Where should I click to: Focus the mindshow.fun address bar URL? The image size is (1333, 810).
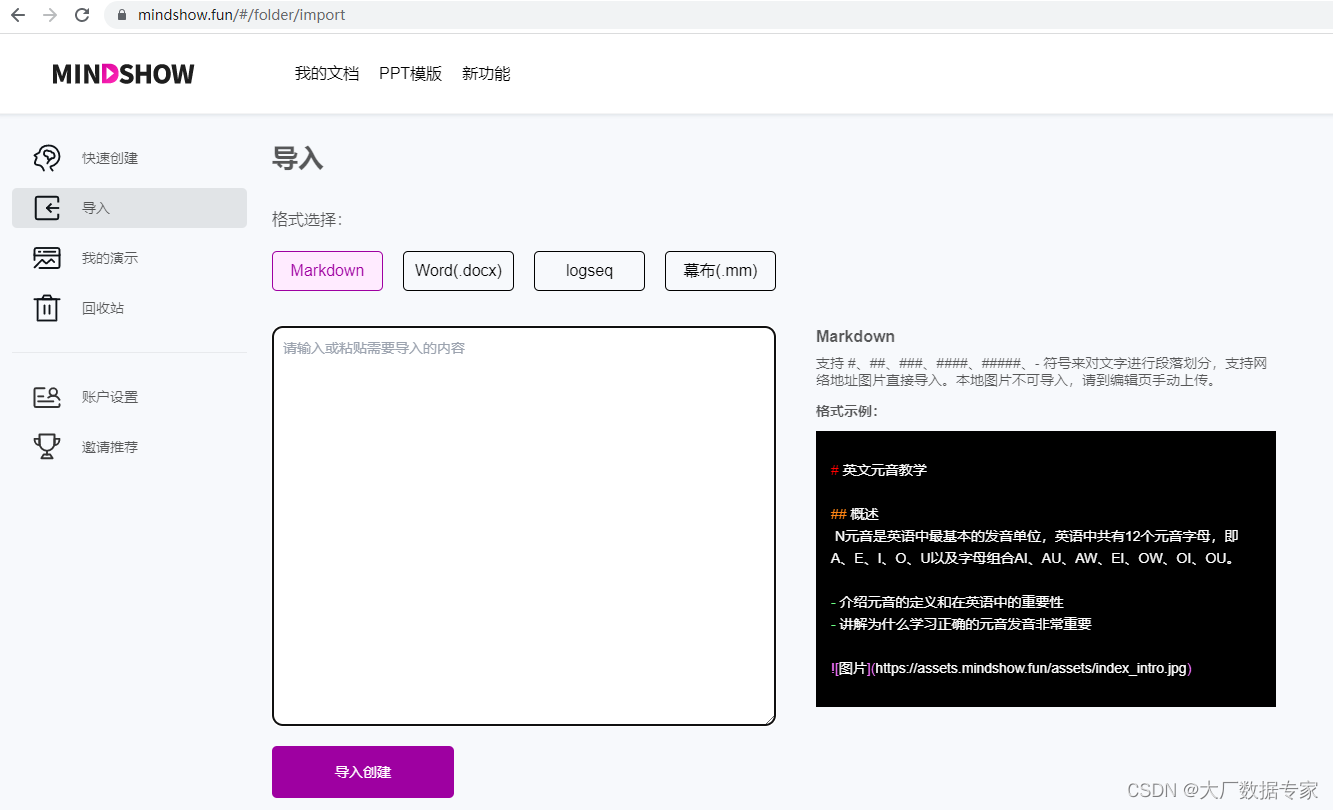[242, 15]
